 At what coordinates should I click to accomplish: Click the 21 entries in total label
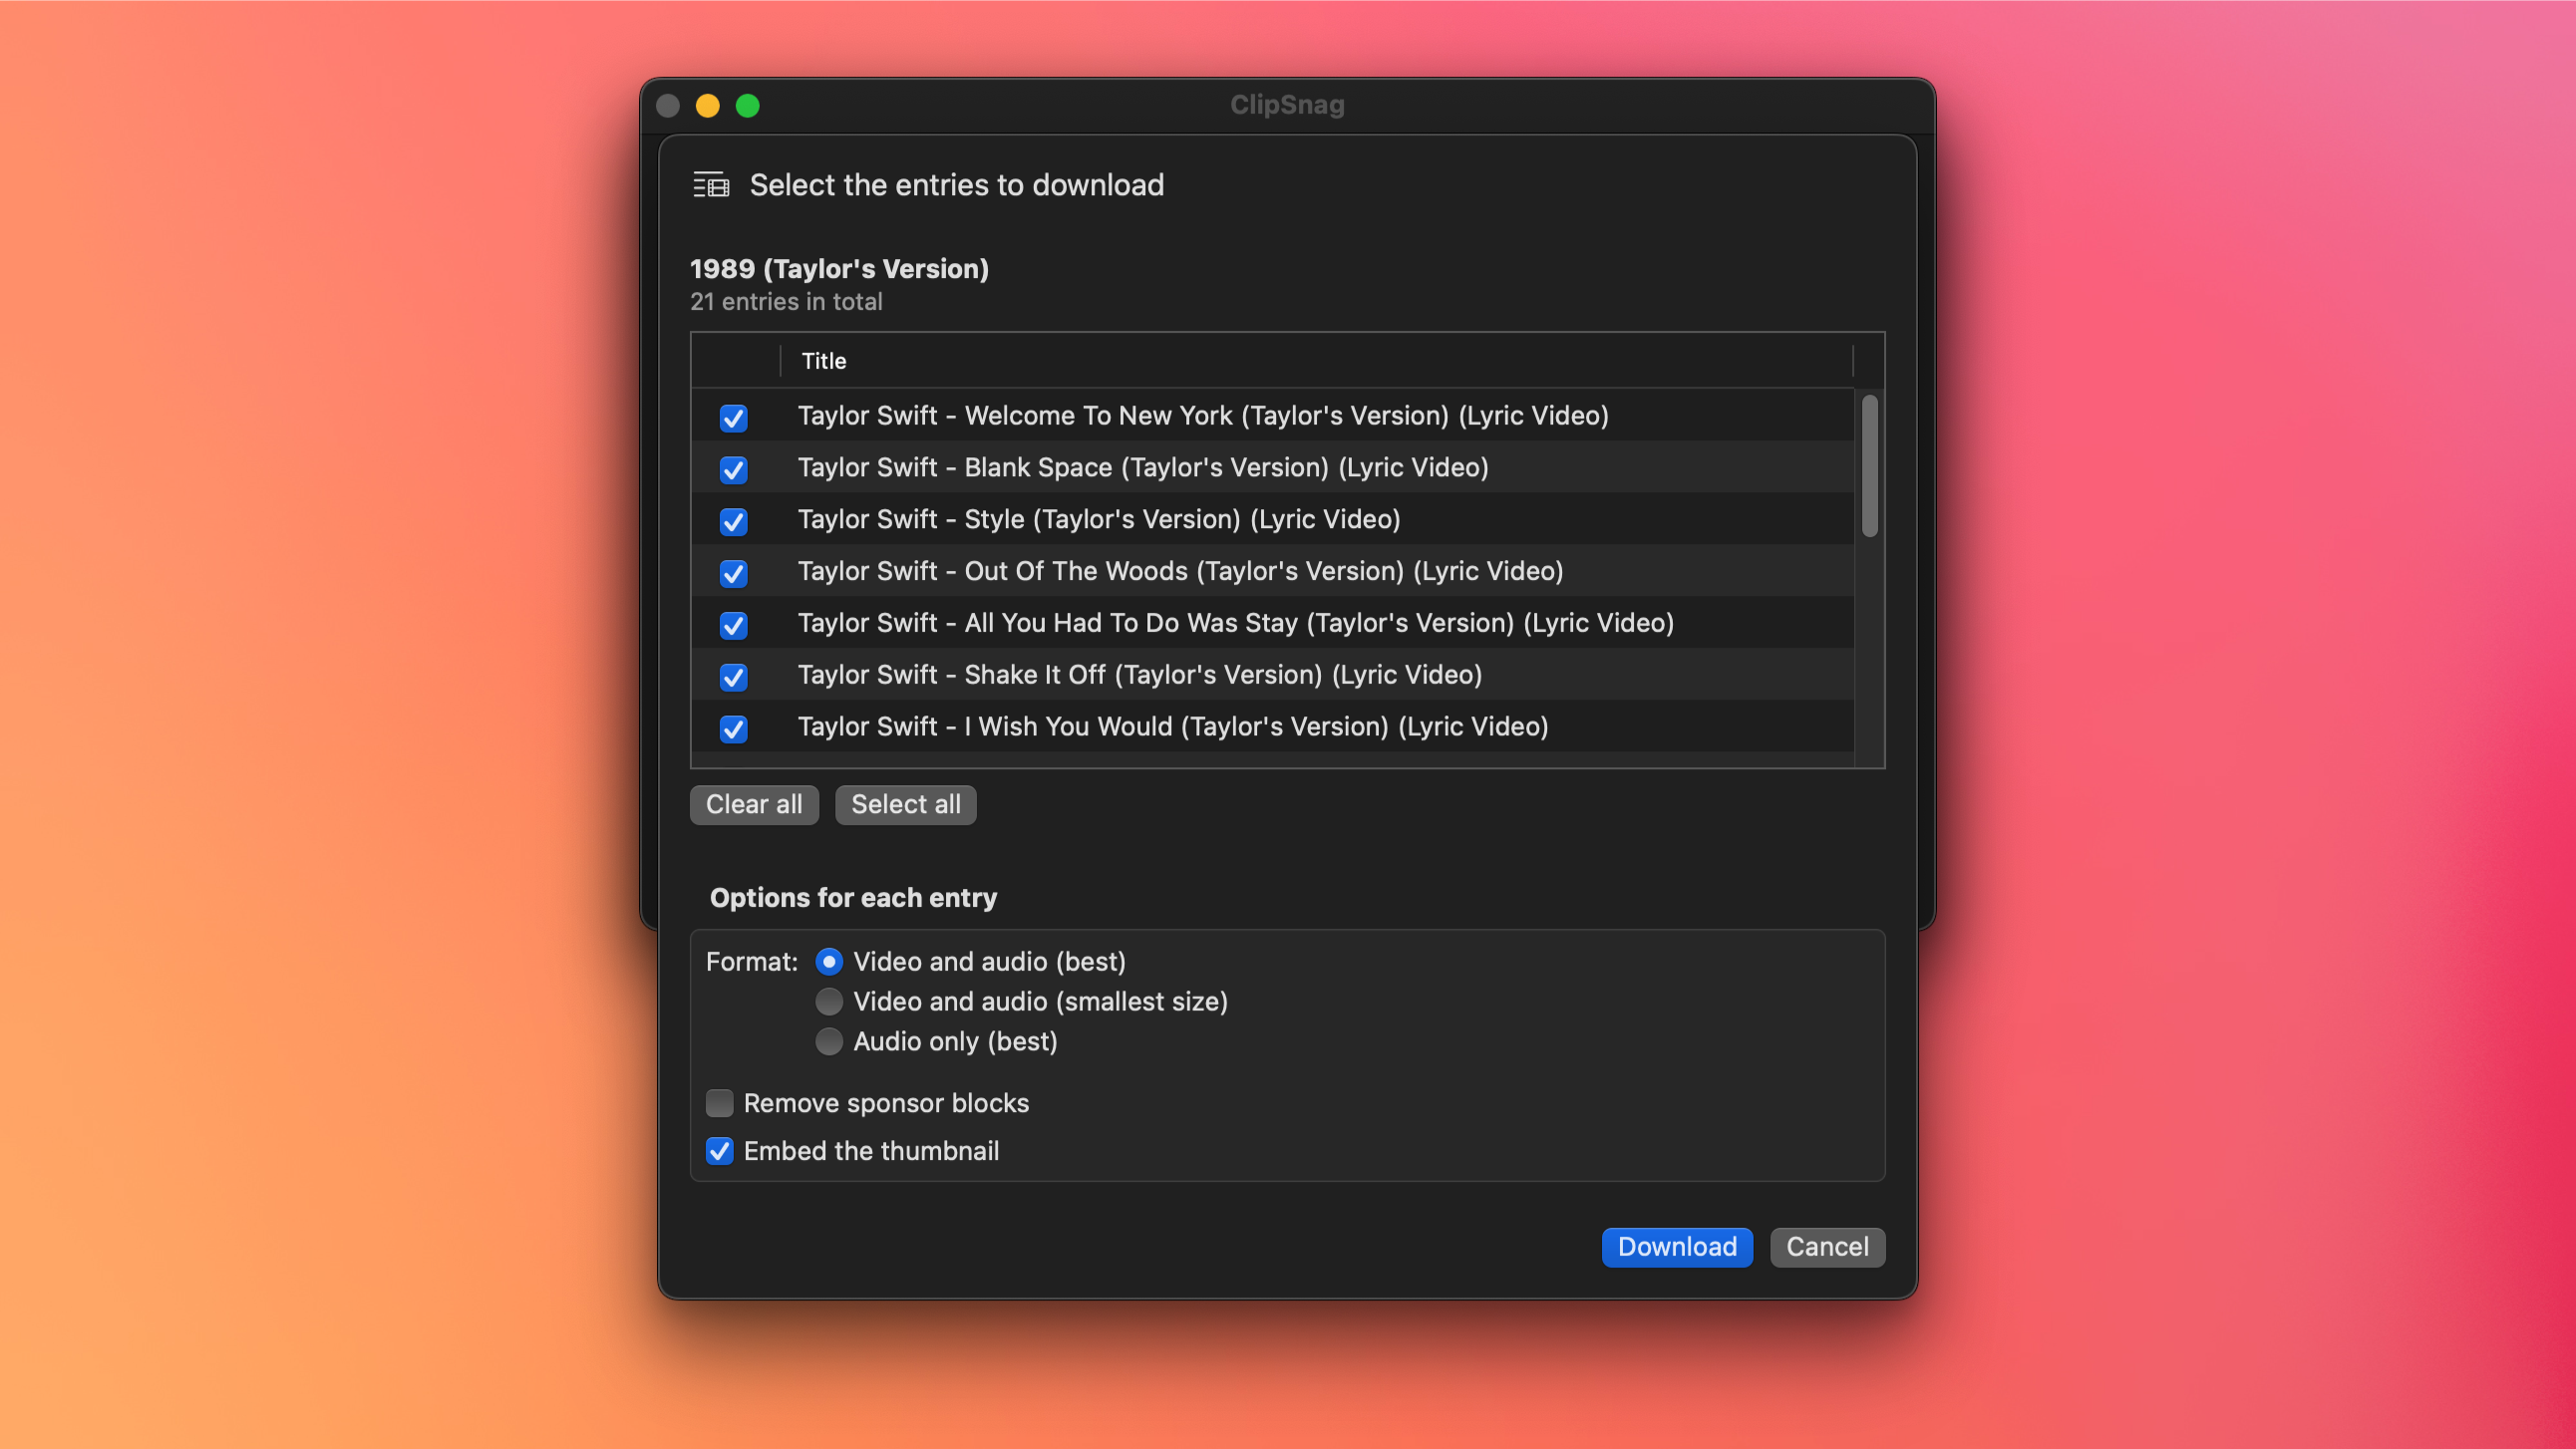pyautogui.click(x=786, y=302)
